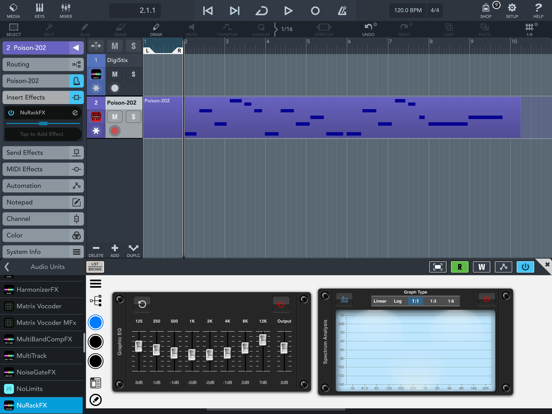Mute the Poison-202 track
The width and height of the screenshot is (552, 414).
point(115,117)
